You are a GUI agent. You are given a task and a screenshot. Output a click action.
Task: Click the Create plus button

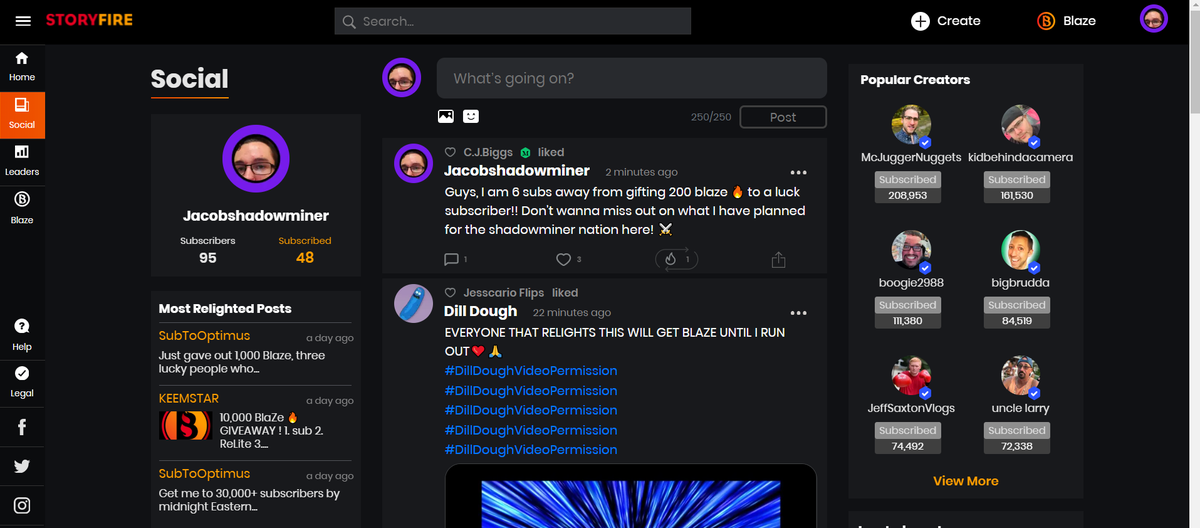click(945, 21)
